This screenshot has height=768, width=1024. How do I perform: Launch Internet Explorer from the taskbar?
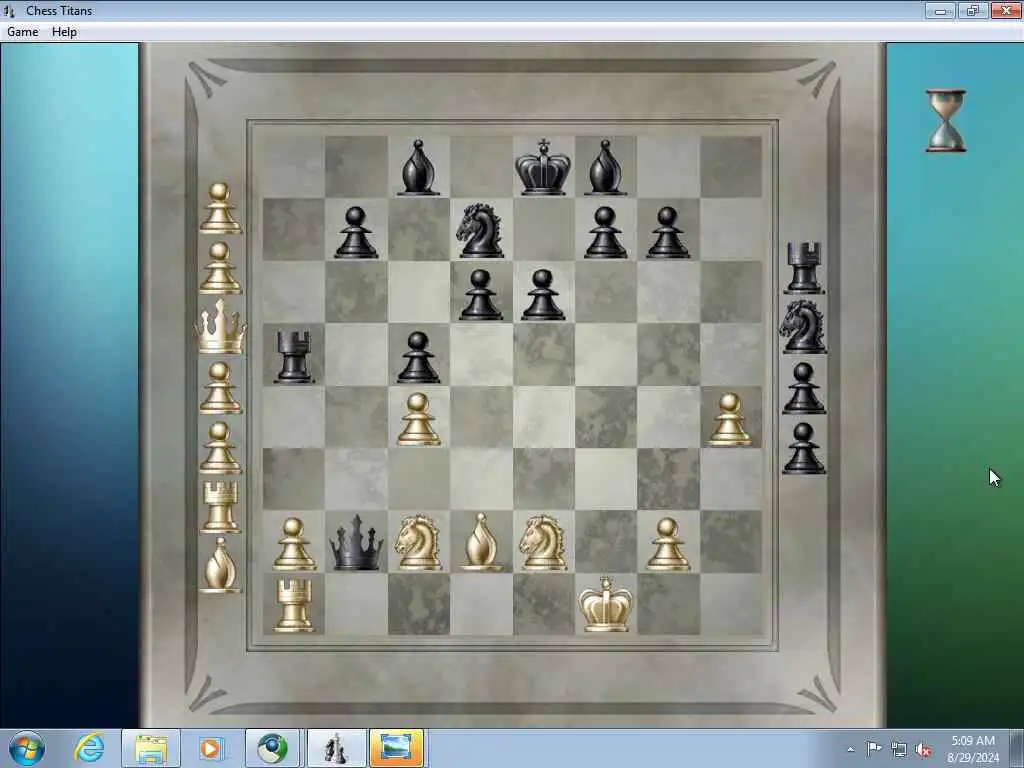(89, 748)
